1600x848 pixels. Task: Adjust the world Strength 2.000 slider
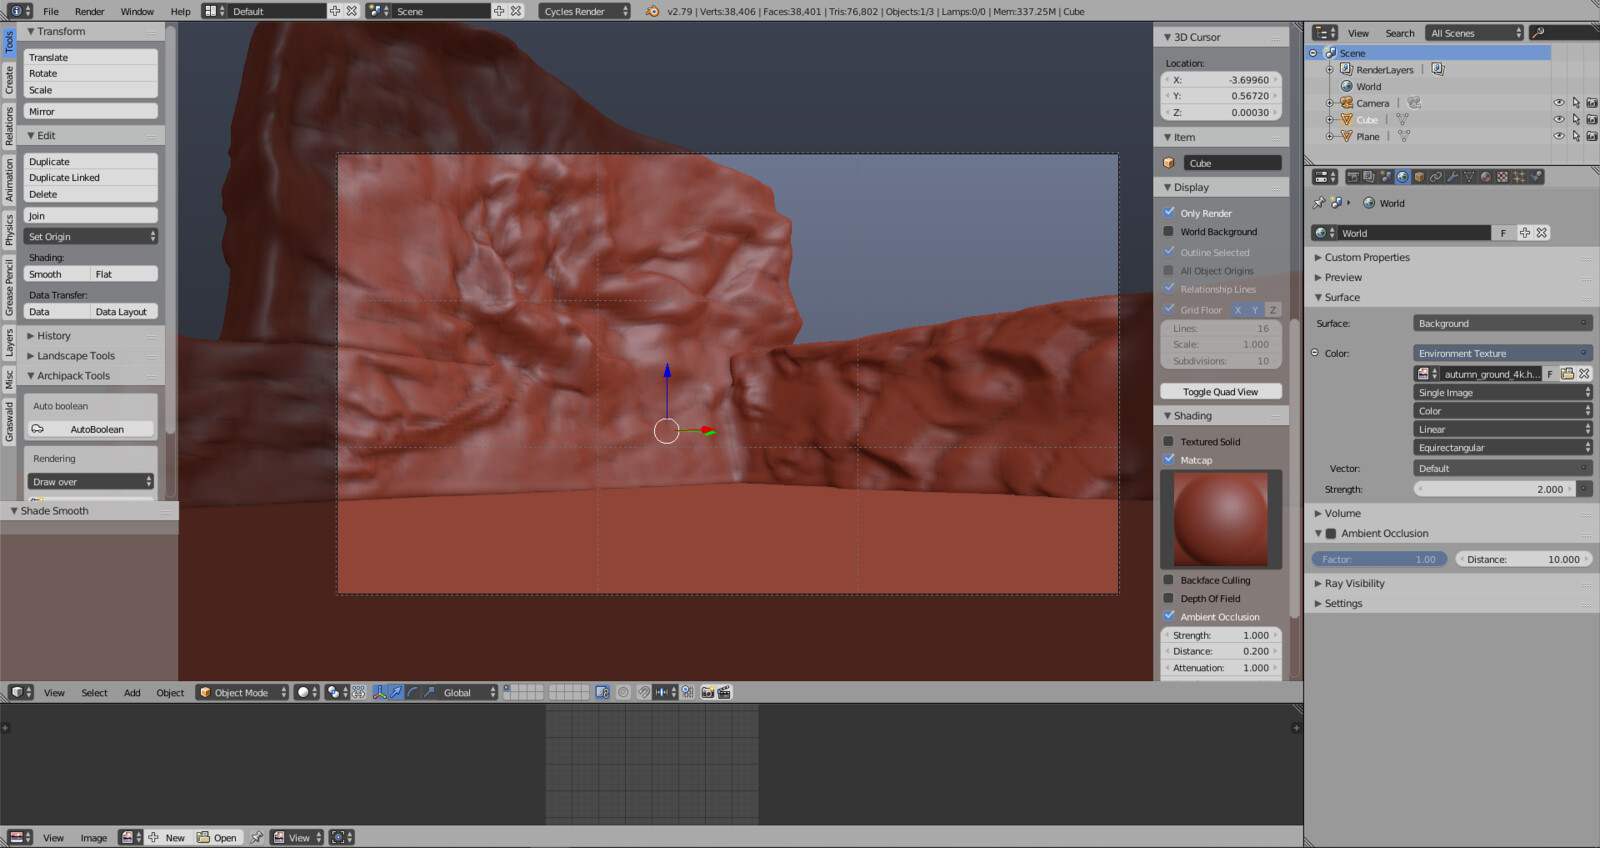[1494, 489]
